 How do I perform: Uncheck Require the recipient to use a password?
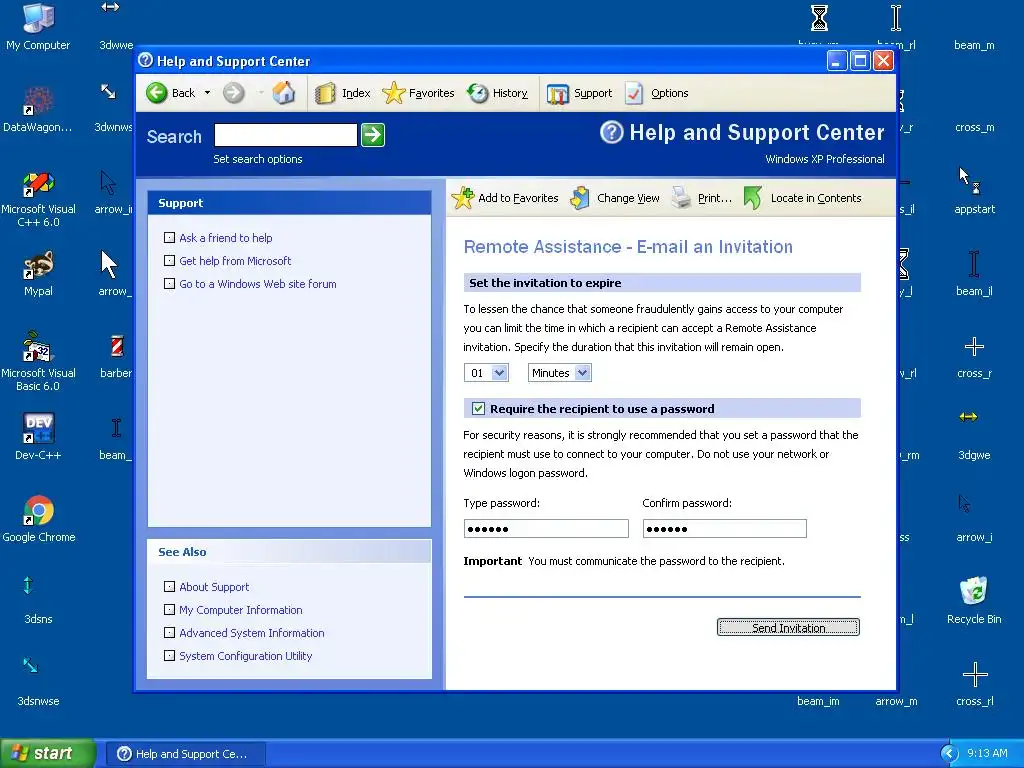[478, 409]
